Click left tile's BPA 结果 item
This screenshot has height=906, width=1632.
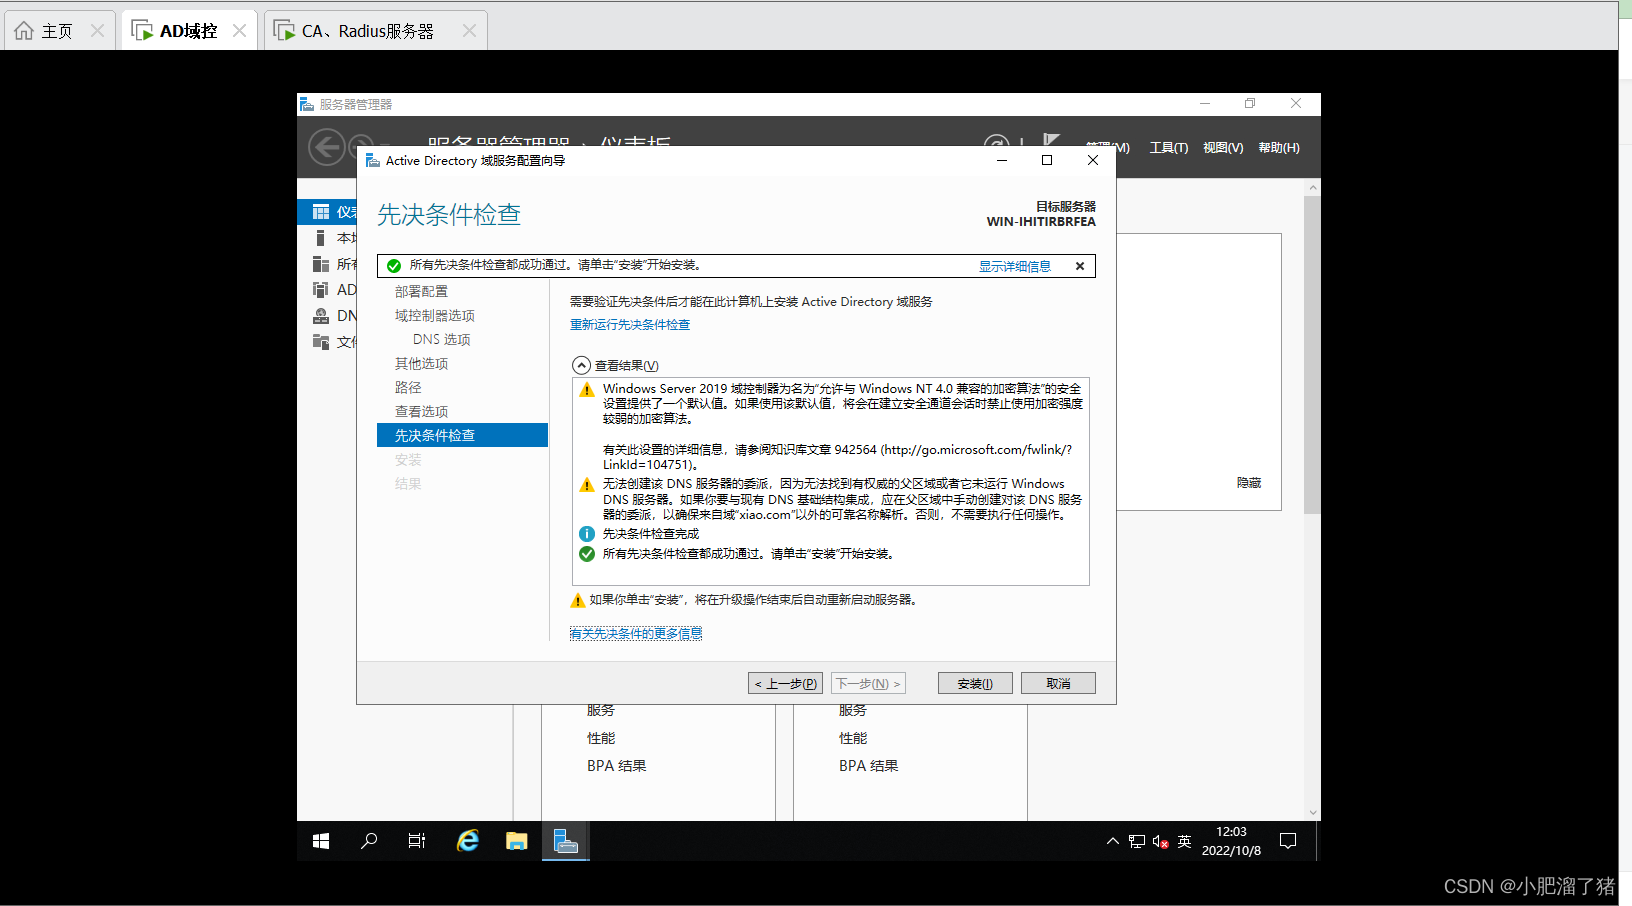tap(616, 766)
